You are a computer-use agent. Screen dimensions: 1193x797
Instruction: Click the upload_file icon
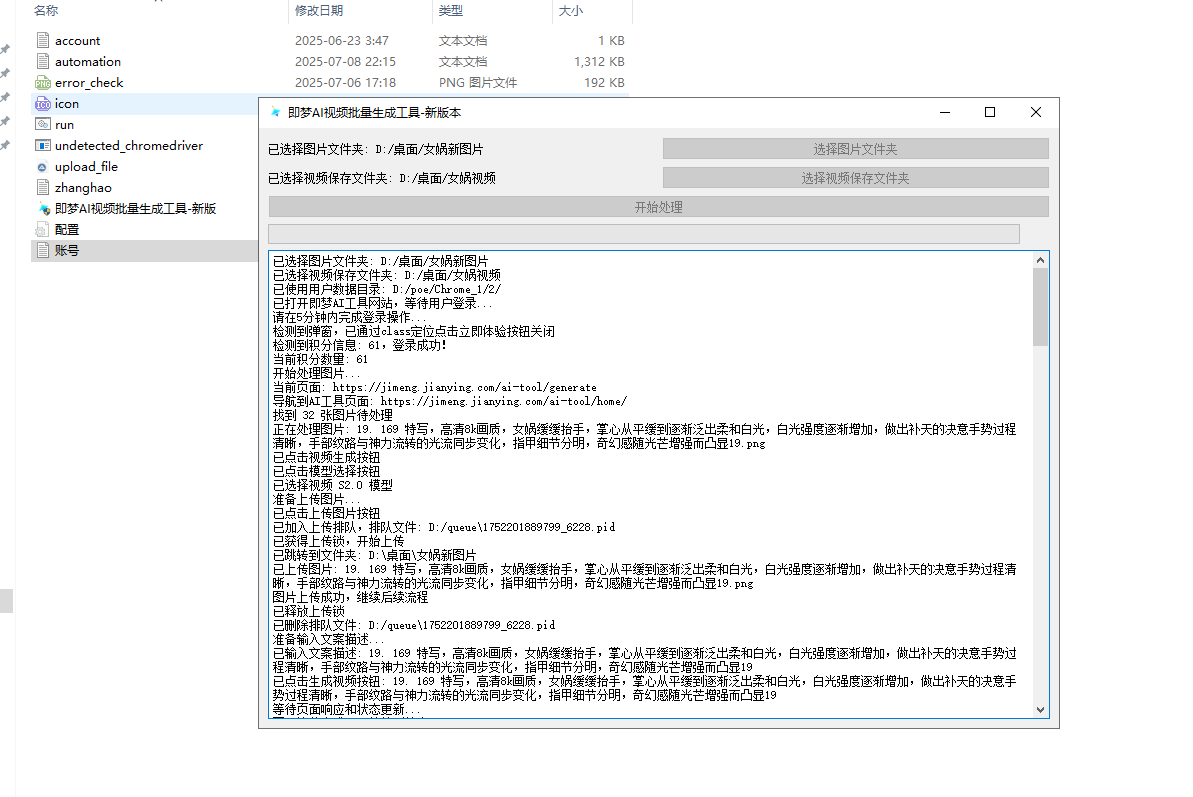click(x=43, y=167)
